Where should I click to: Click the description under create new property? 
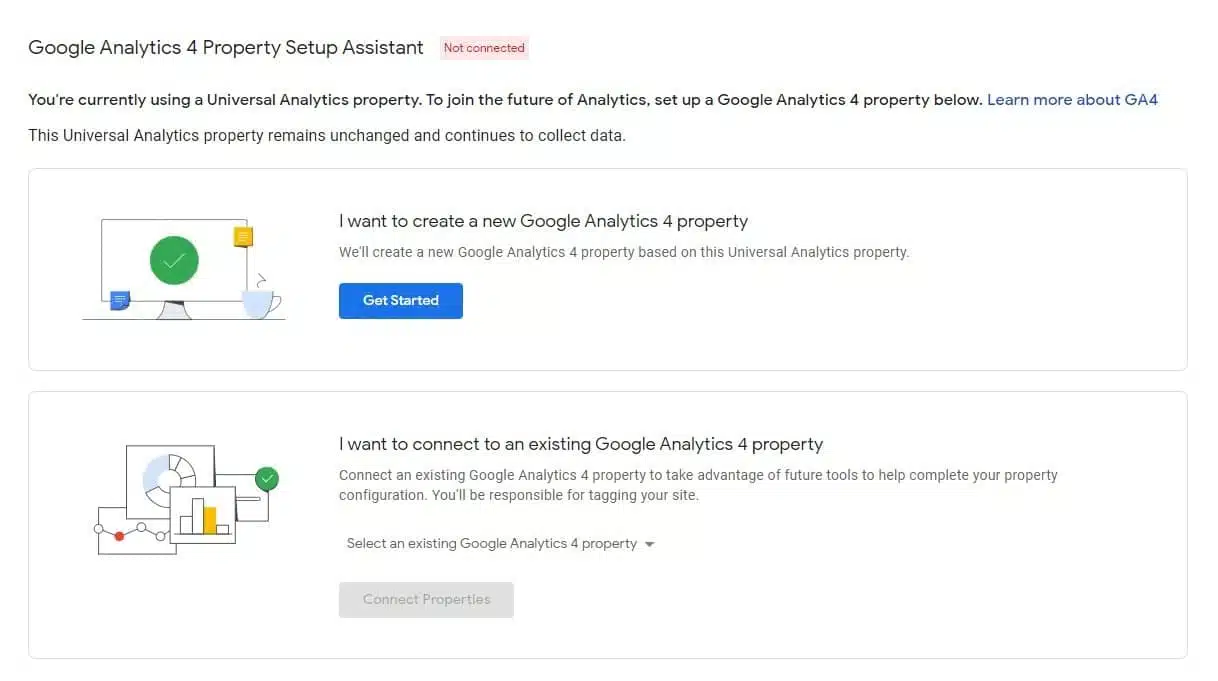(x=623, y=252)
